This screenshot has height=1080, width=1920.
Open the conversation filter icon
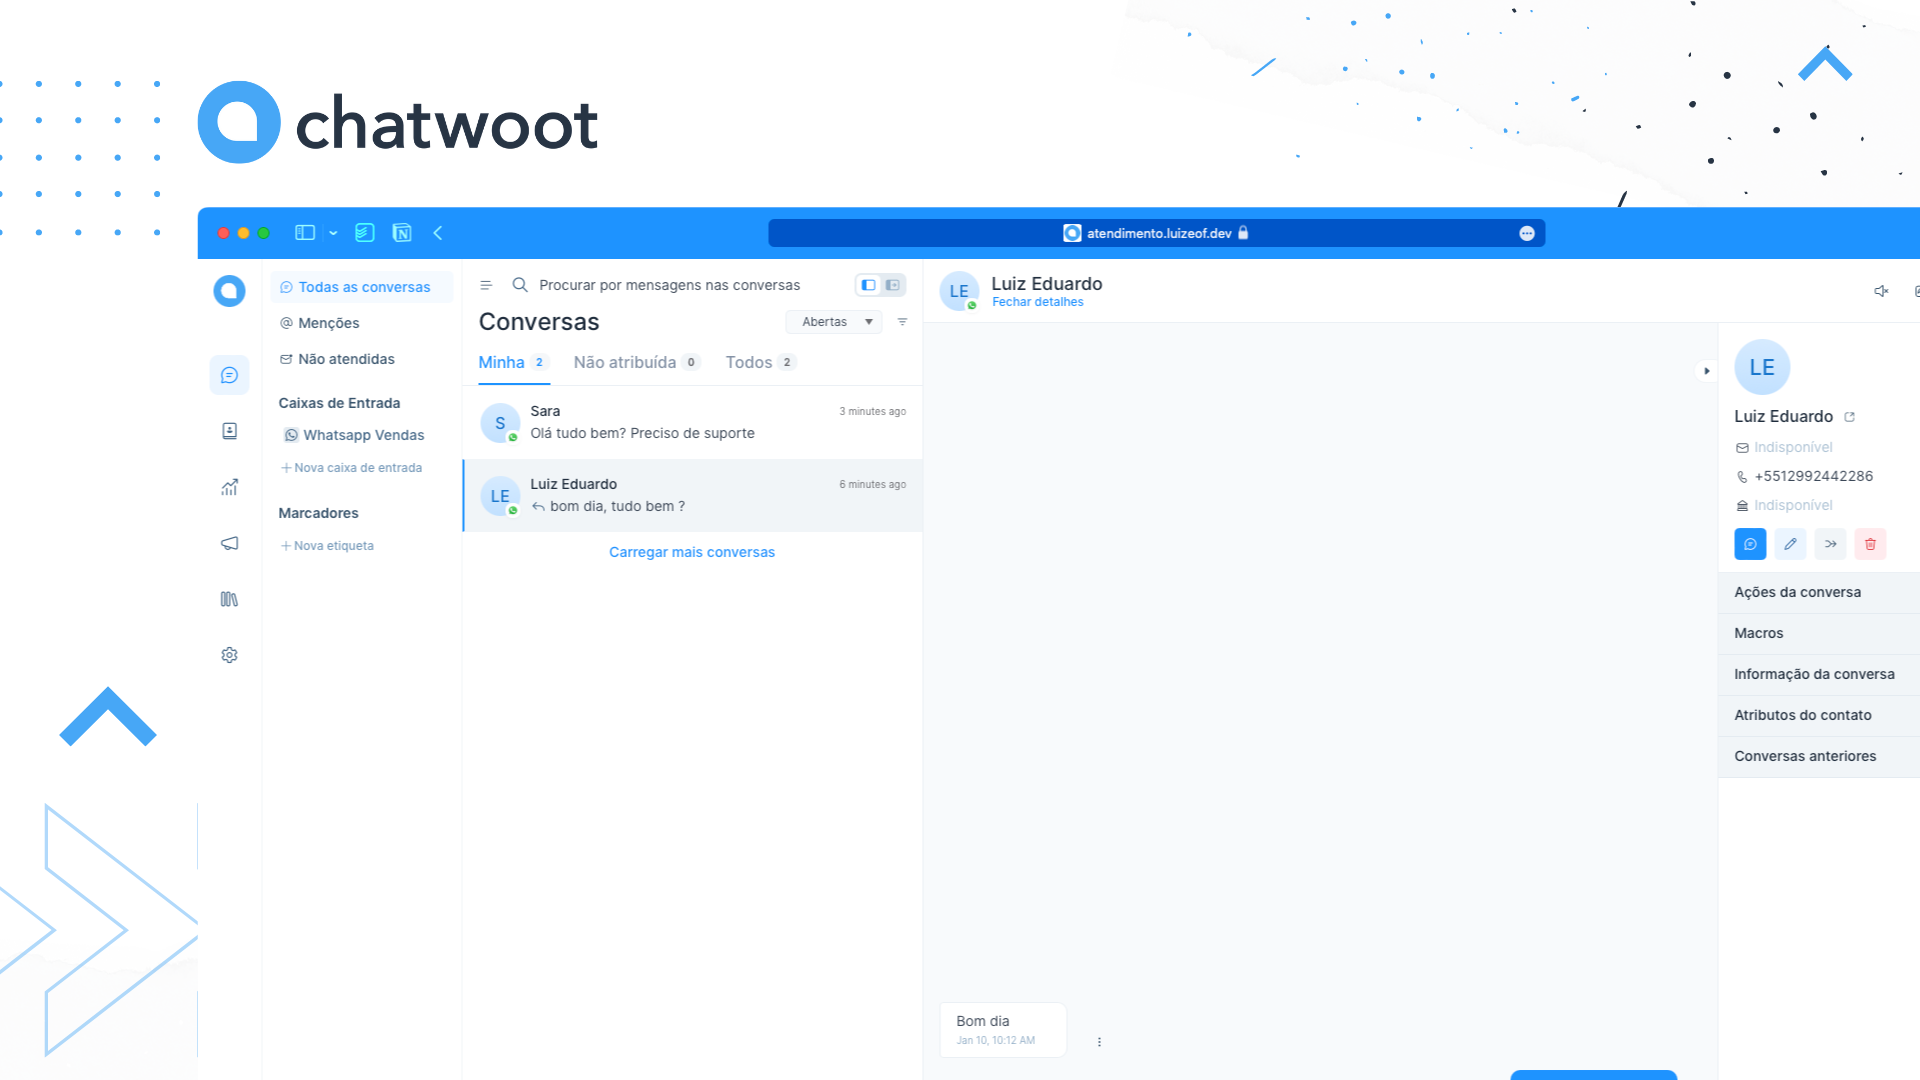902,322
